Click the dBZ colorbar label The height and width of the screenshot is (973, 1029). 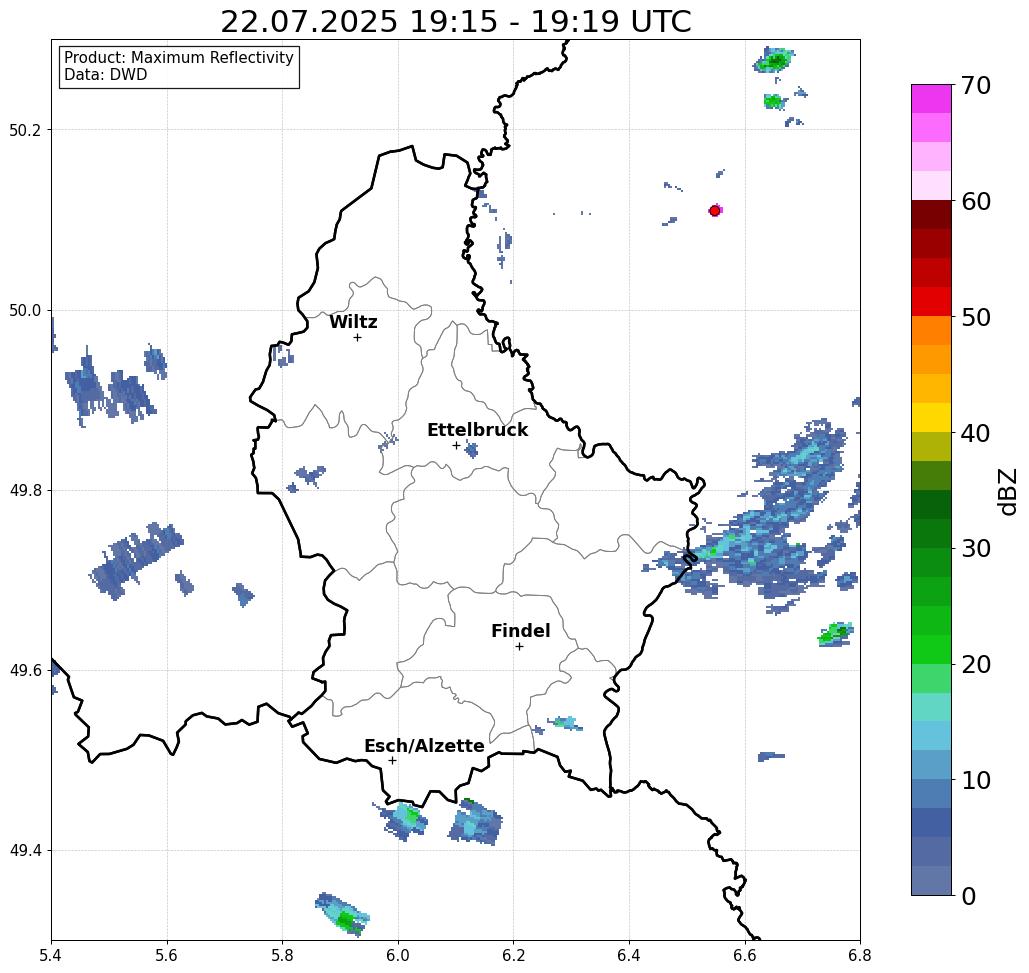1007,491
